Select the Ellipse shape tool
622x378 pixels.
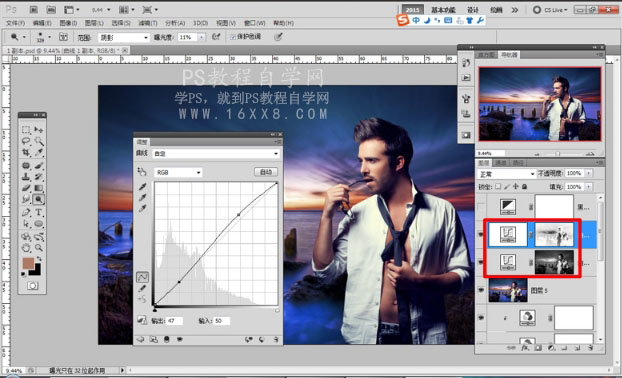(38, 224)
